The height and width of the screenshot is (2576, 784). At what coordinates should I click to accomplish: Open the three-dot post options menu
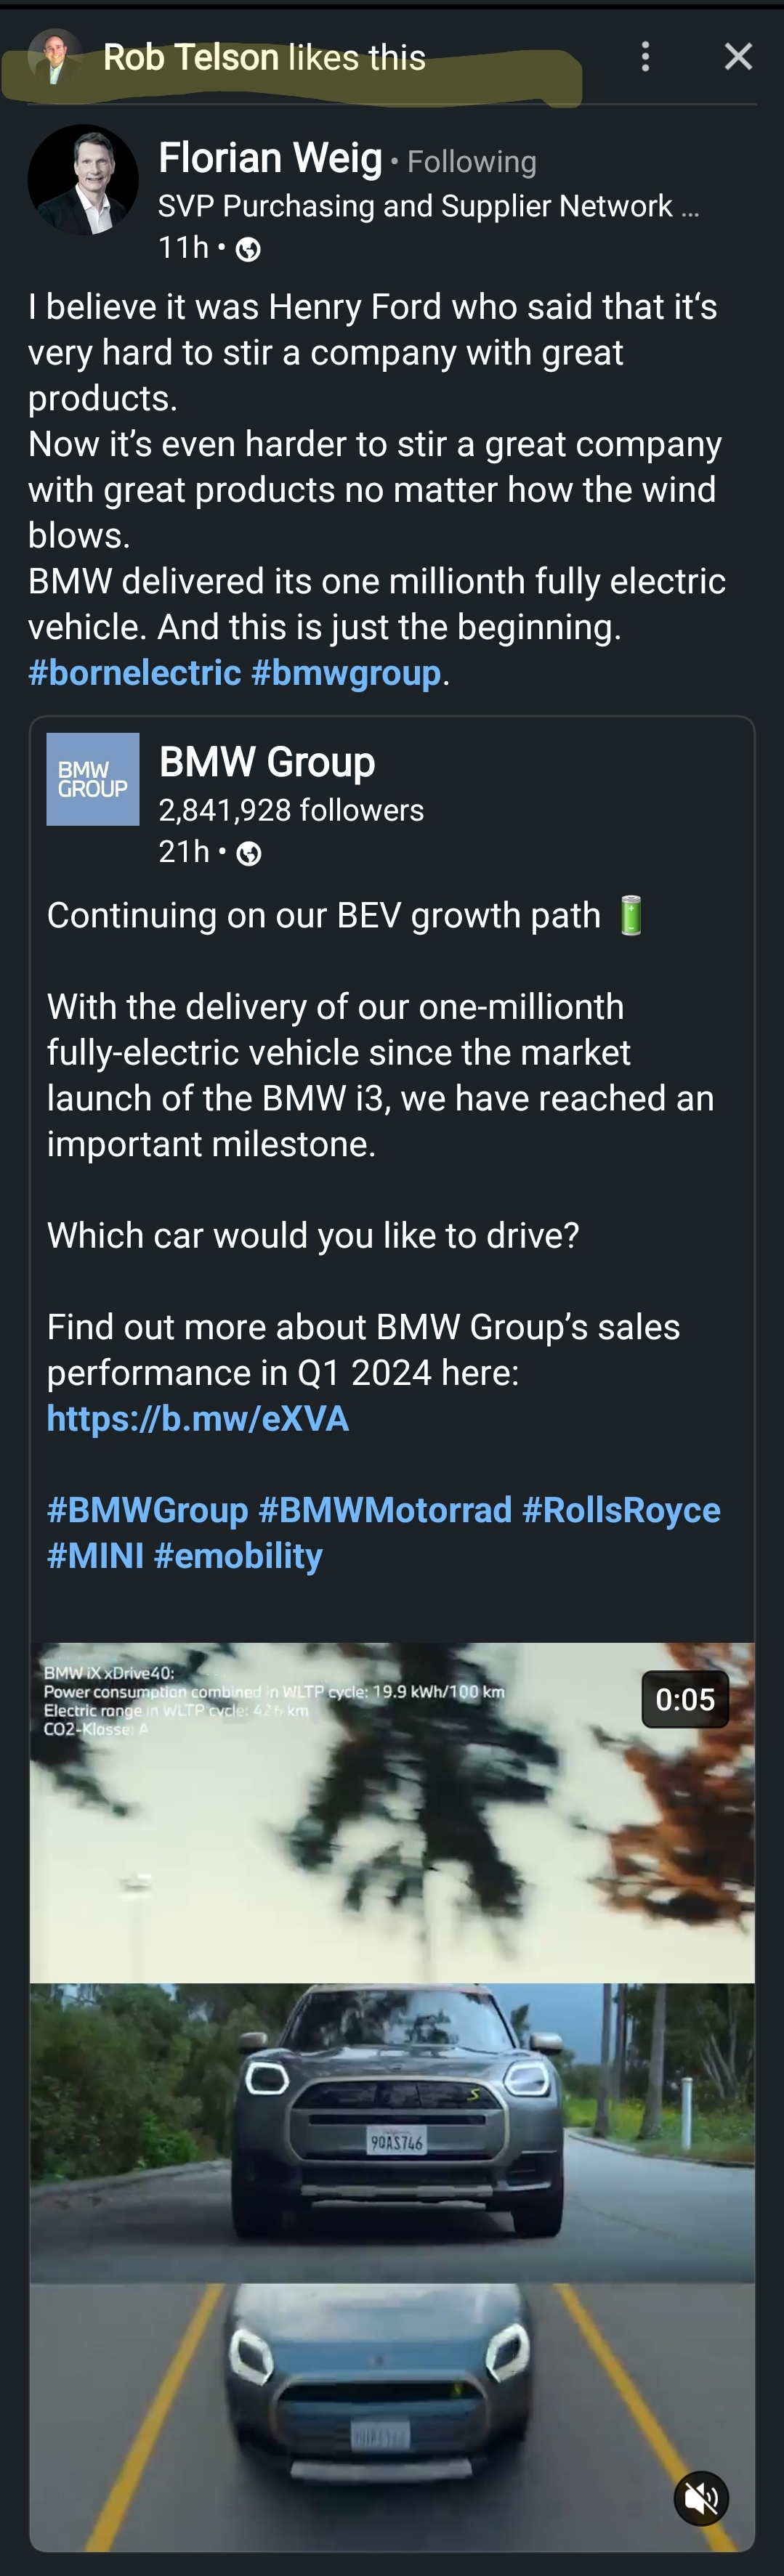tap(645, 56)
